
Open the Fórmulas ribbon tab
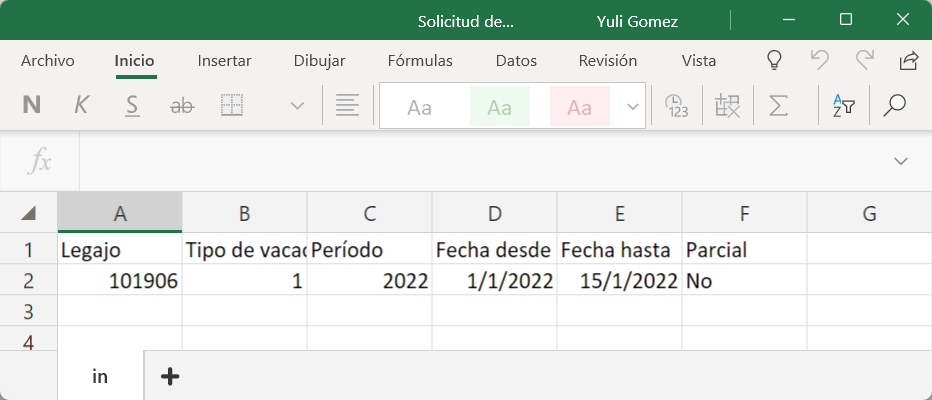pos(420,61)
